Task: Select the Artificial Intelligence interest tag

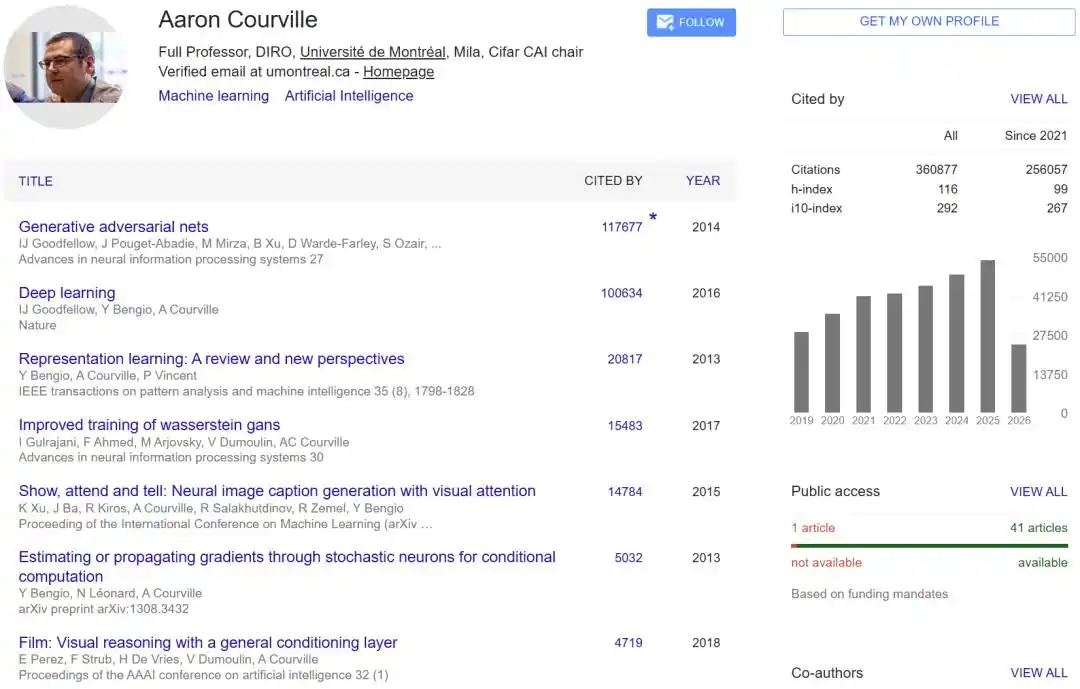Action: tap(349, 96)
